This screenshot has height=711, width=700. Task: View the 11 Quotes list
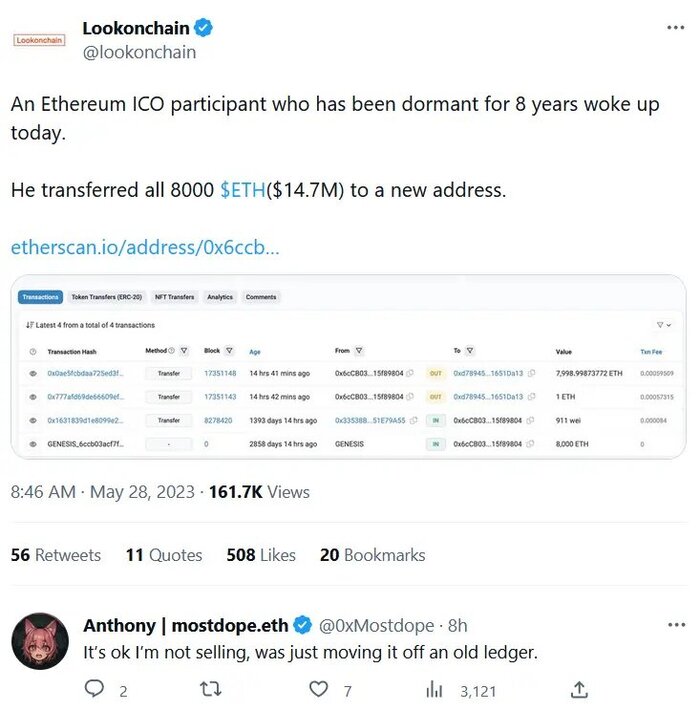164,555
